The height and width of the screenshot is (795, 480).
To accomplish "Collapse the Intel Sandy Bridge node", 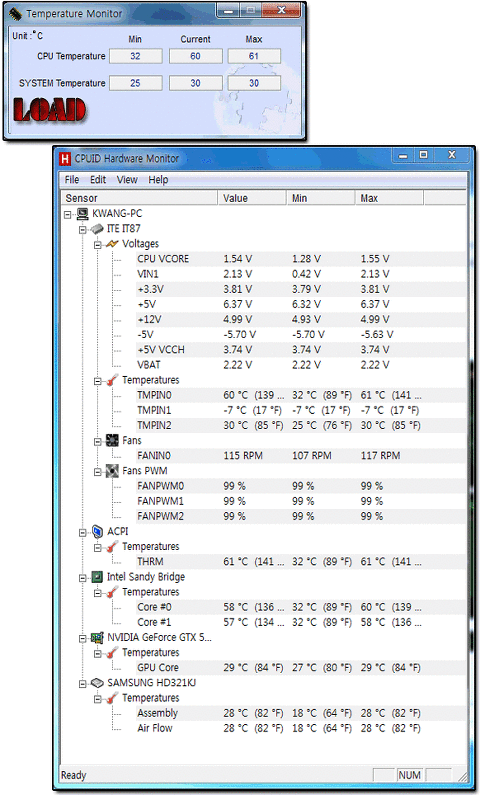I will click(x=83, y=578).
